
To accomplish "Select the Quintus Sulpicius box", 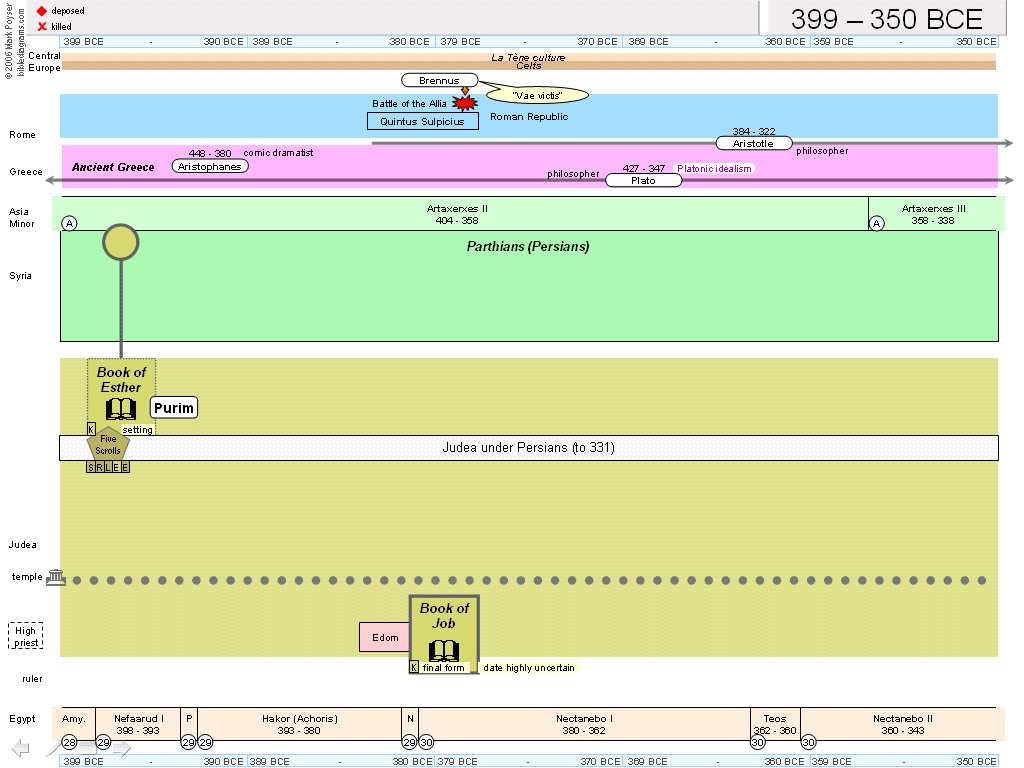I will coord(422,121).
